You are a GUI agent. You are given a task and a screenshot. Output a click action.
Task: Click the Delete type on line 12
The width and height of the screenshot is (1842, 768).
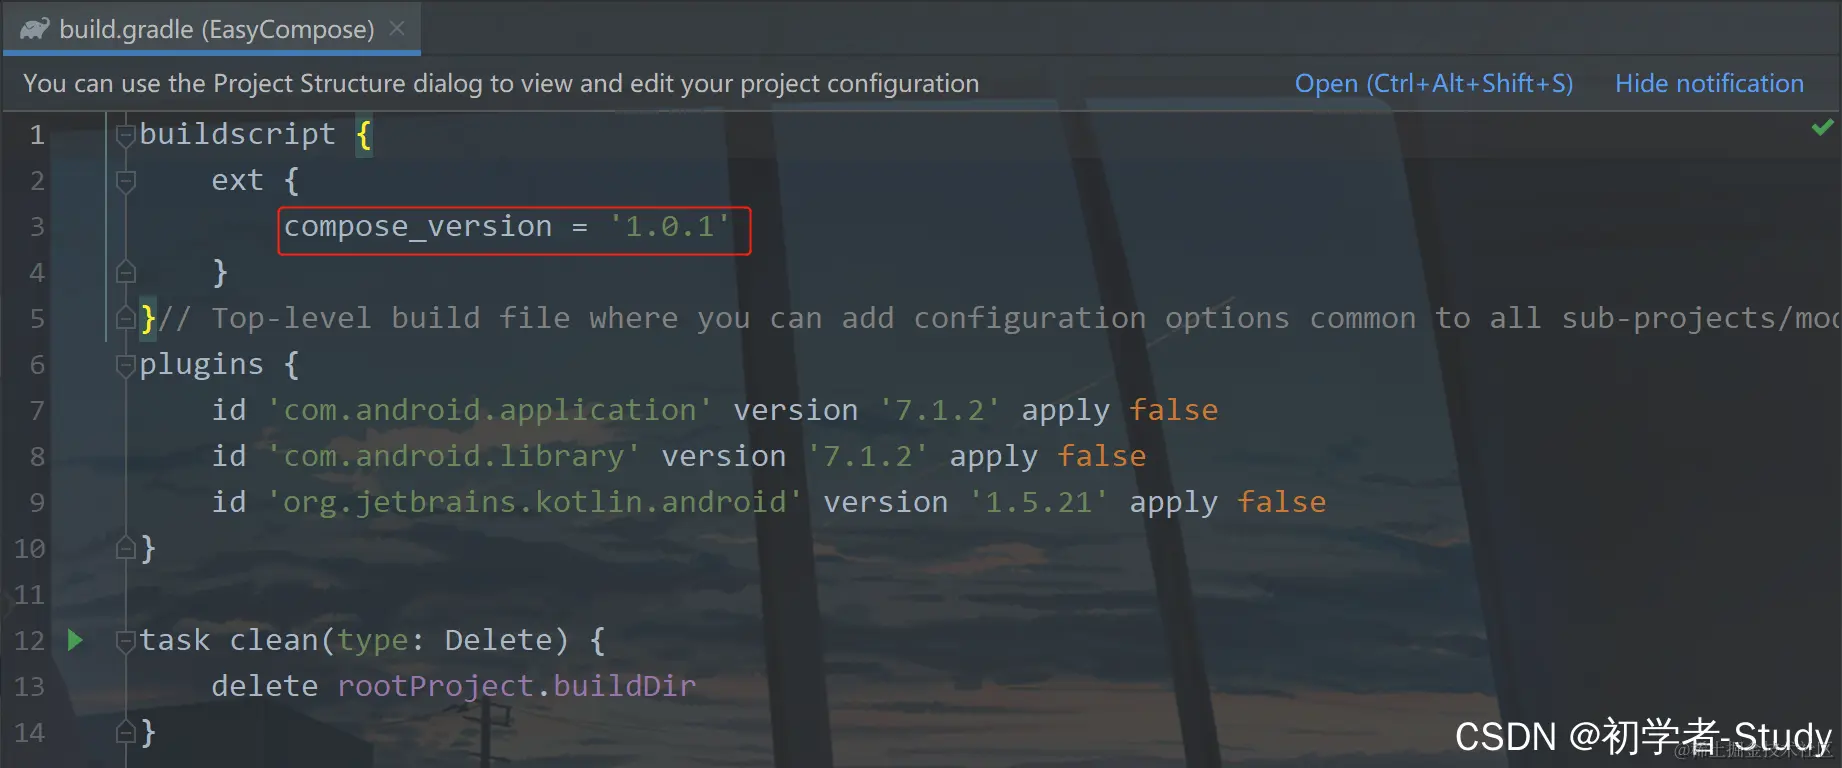(497, 640)
